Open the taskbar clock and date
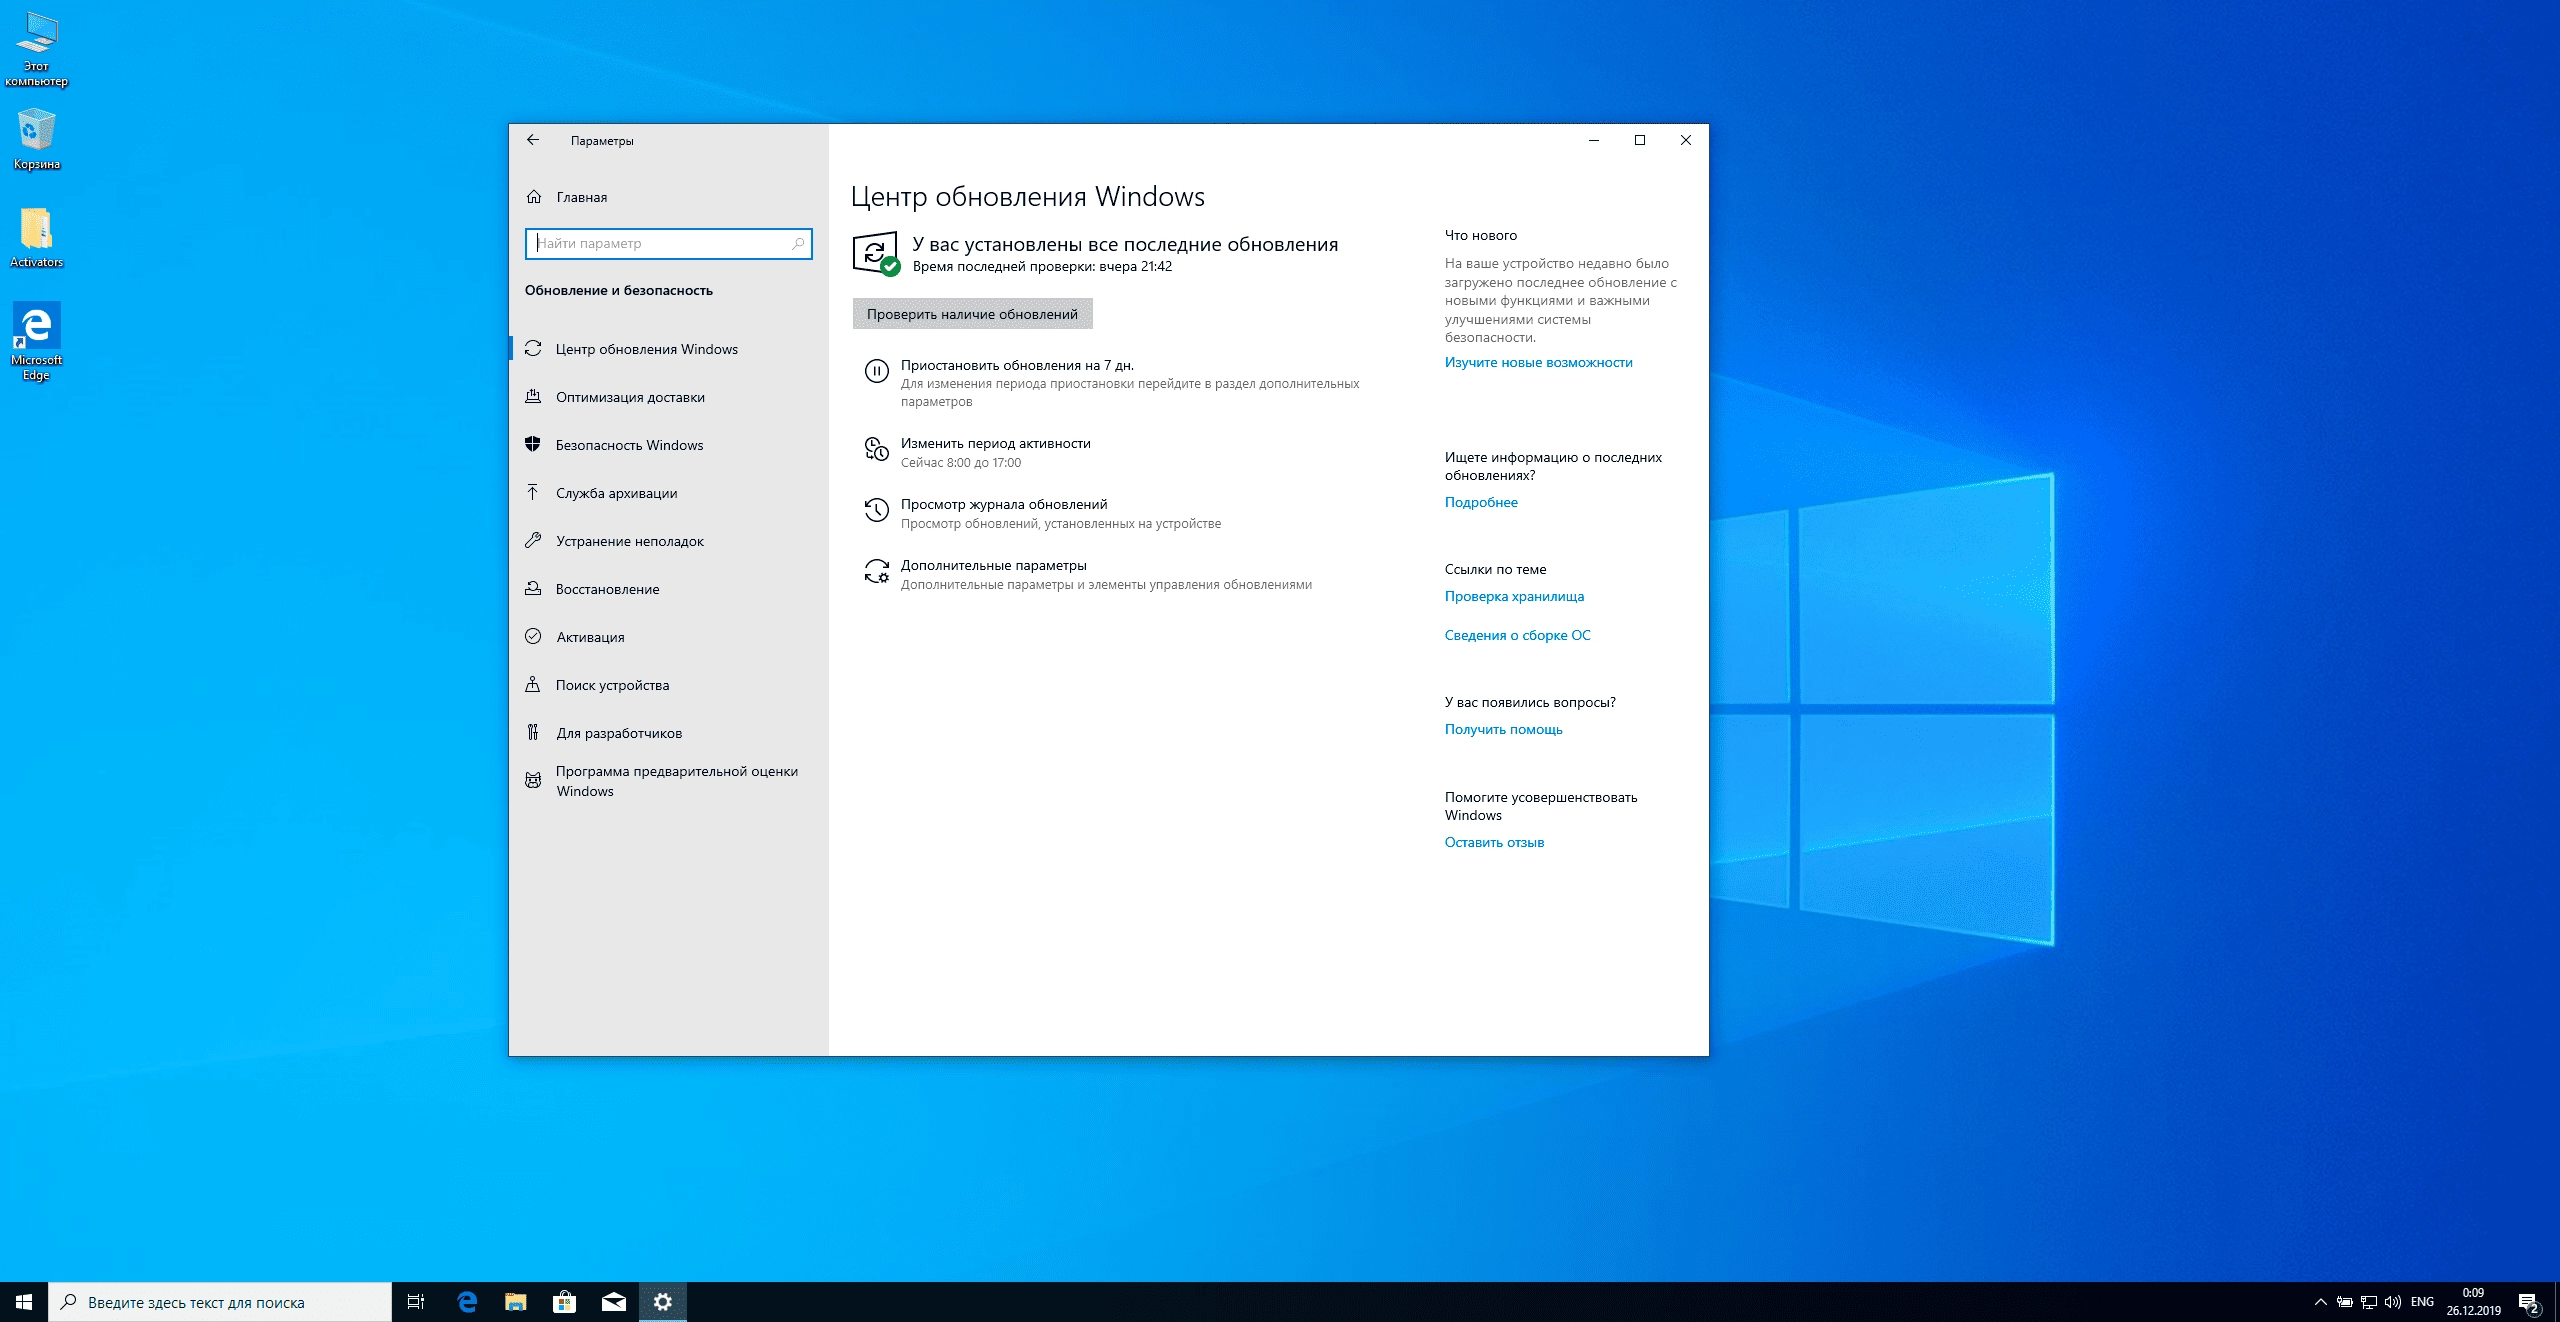 (2474, 1302)
